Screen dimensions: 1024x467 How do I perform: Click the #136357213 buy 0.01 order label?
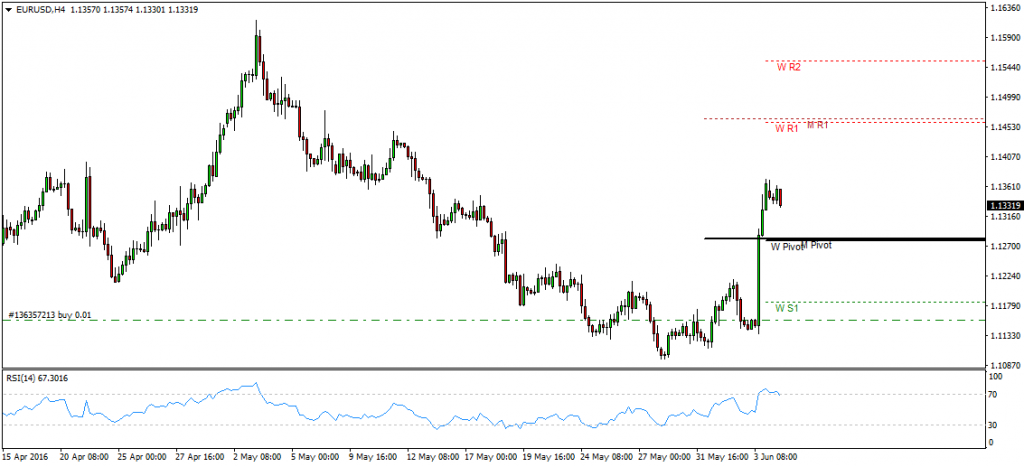[49, 315]
